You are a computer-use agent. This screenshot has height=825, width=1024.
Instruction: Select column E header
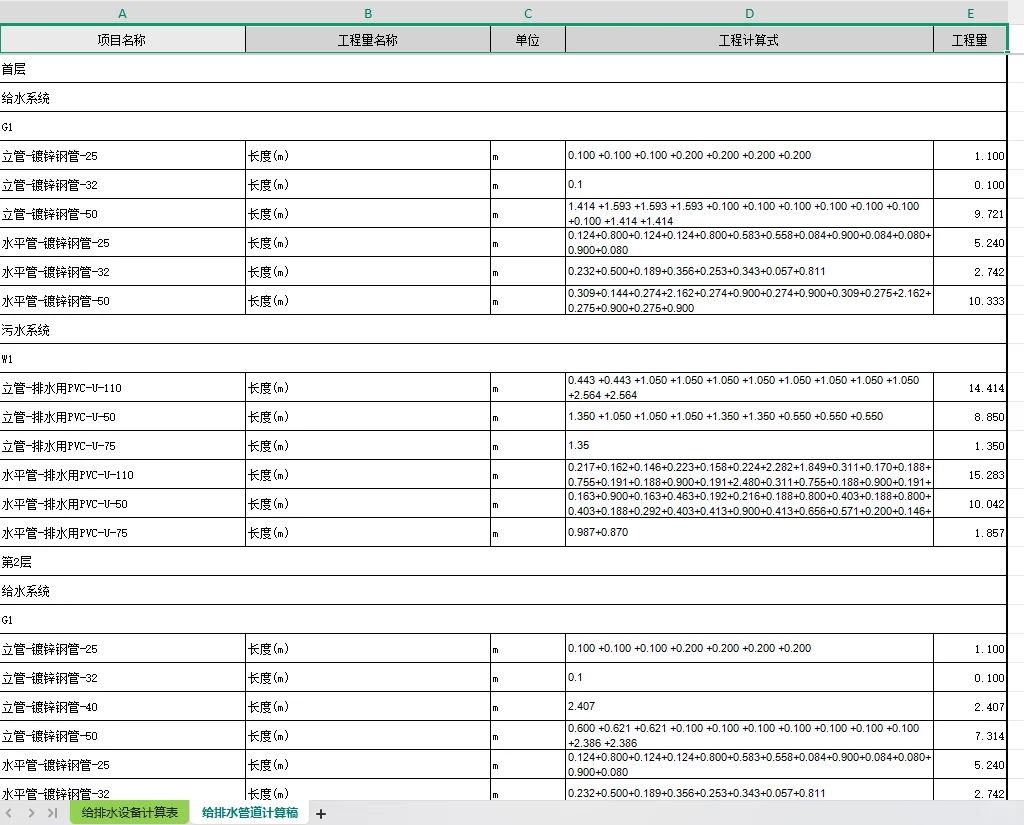point(970,13)
